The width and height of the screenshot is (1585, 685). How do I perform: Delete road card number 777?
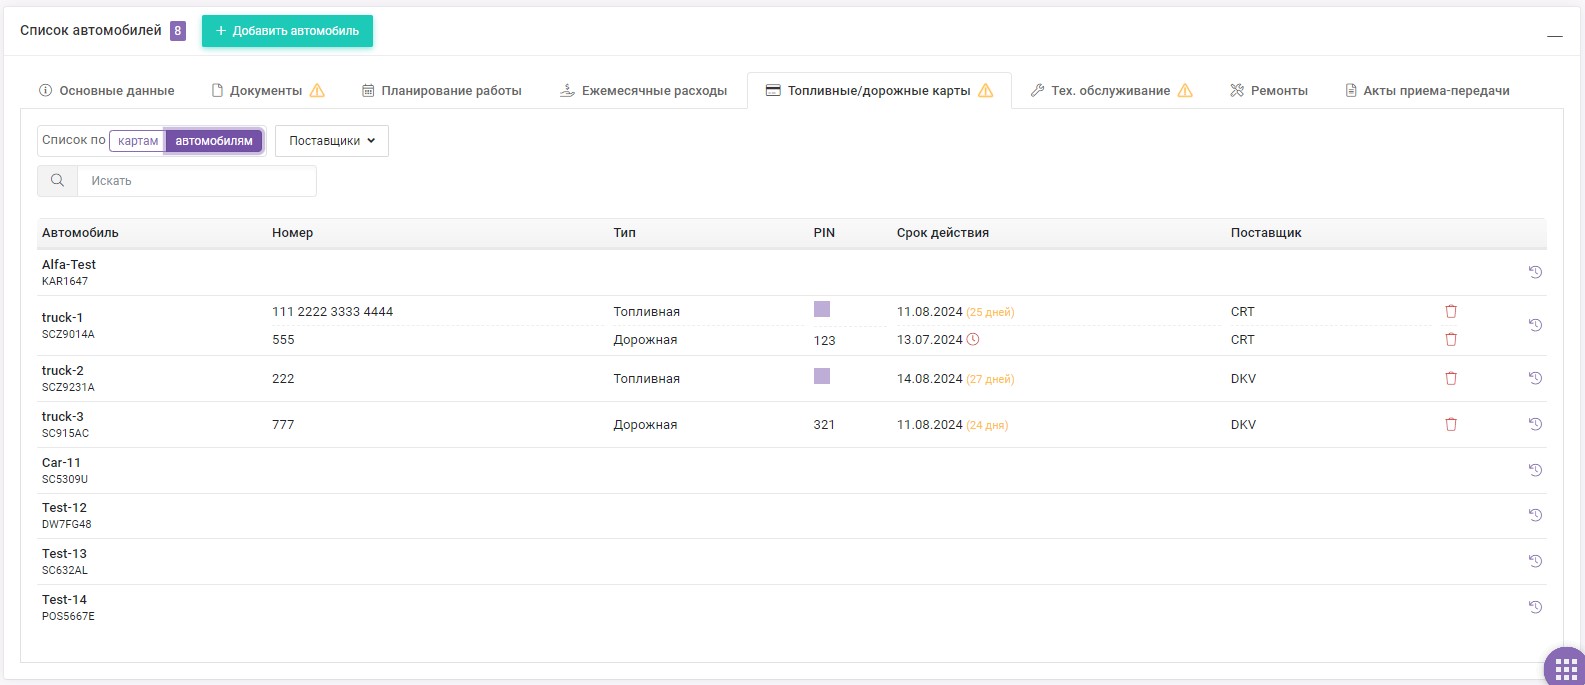click(1451, 424)
